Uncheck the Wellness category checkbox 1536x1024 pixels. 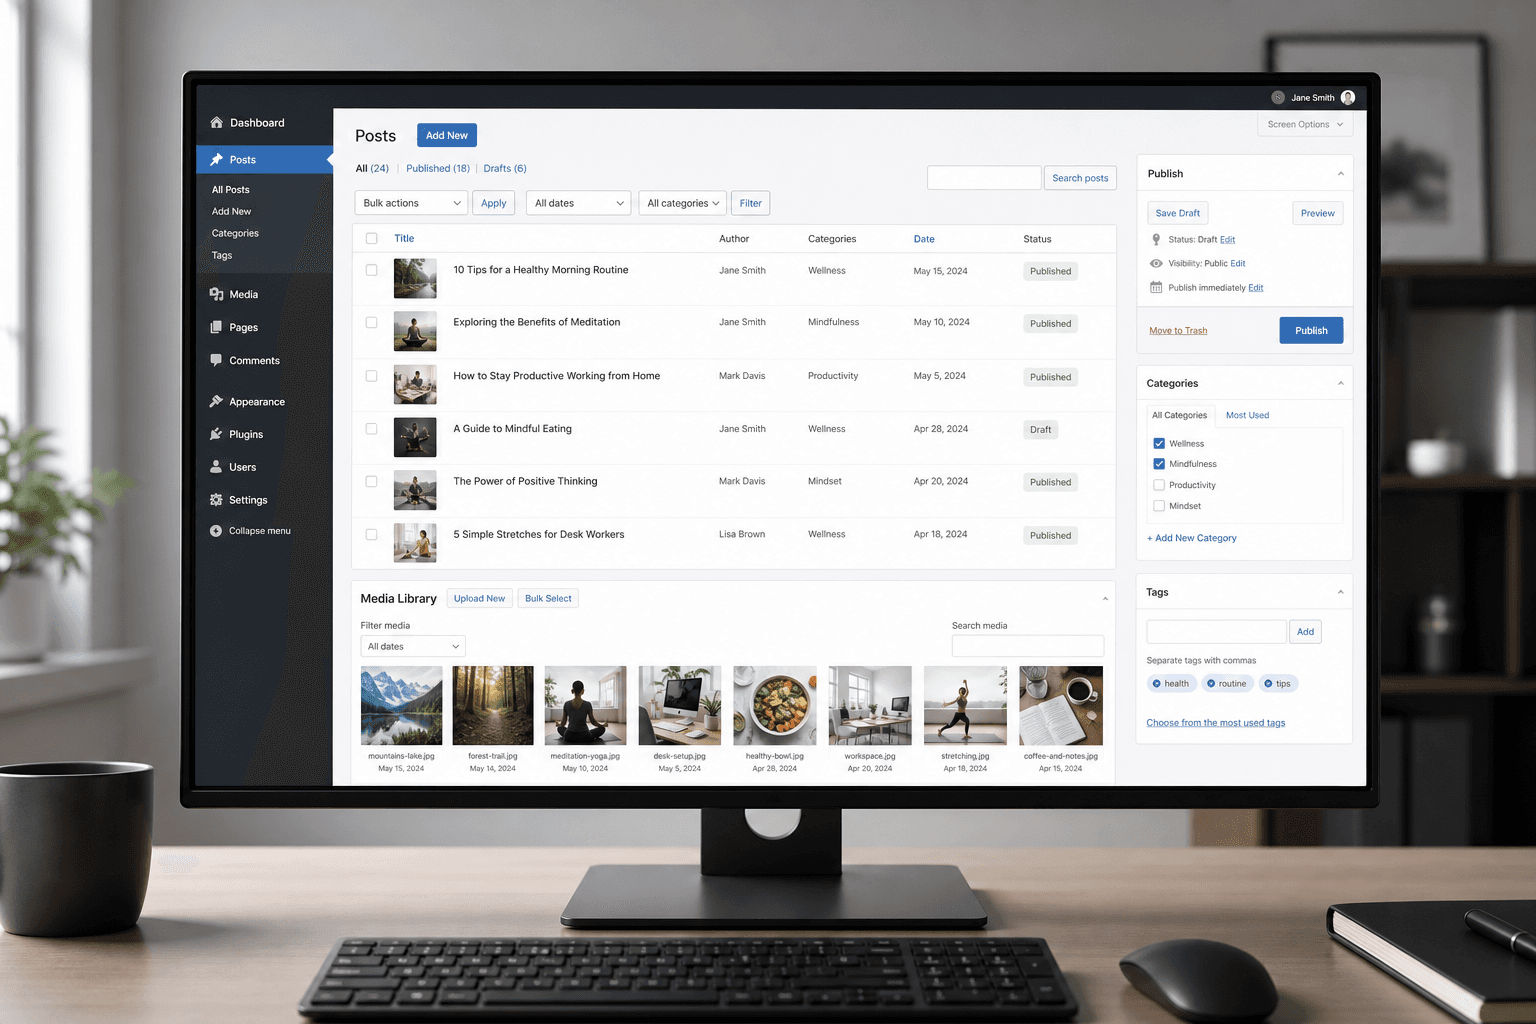pos(1159,443)
